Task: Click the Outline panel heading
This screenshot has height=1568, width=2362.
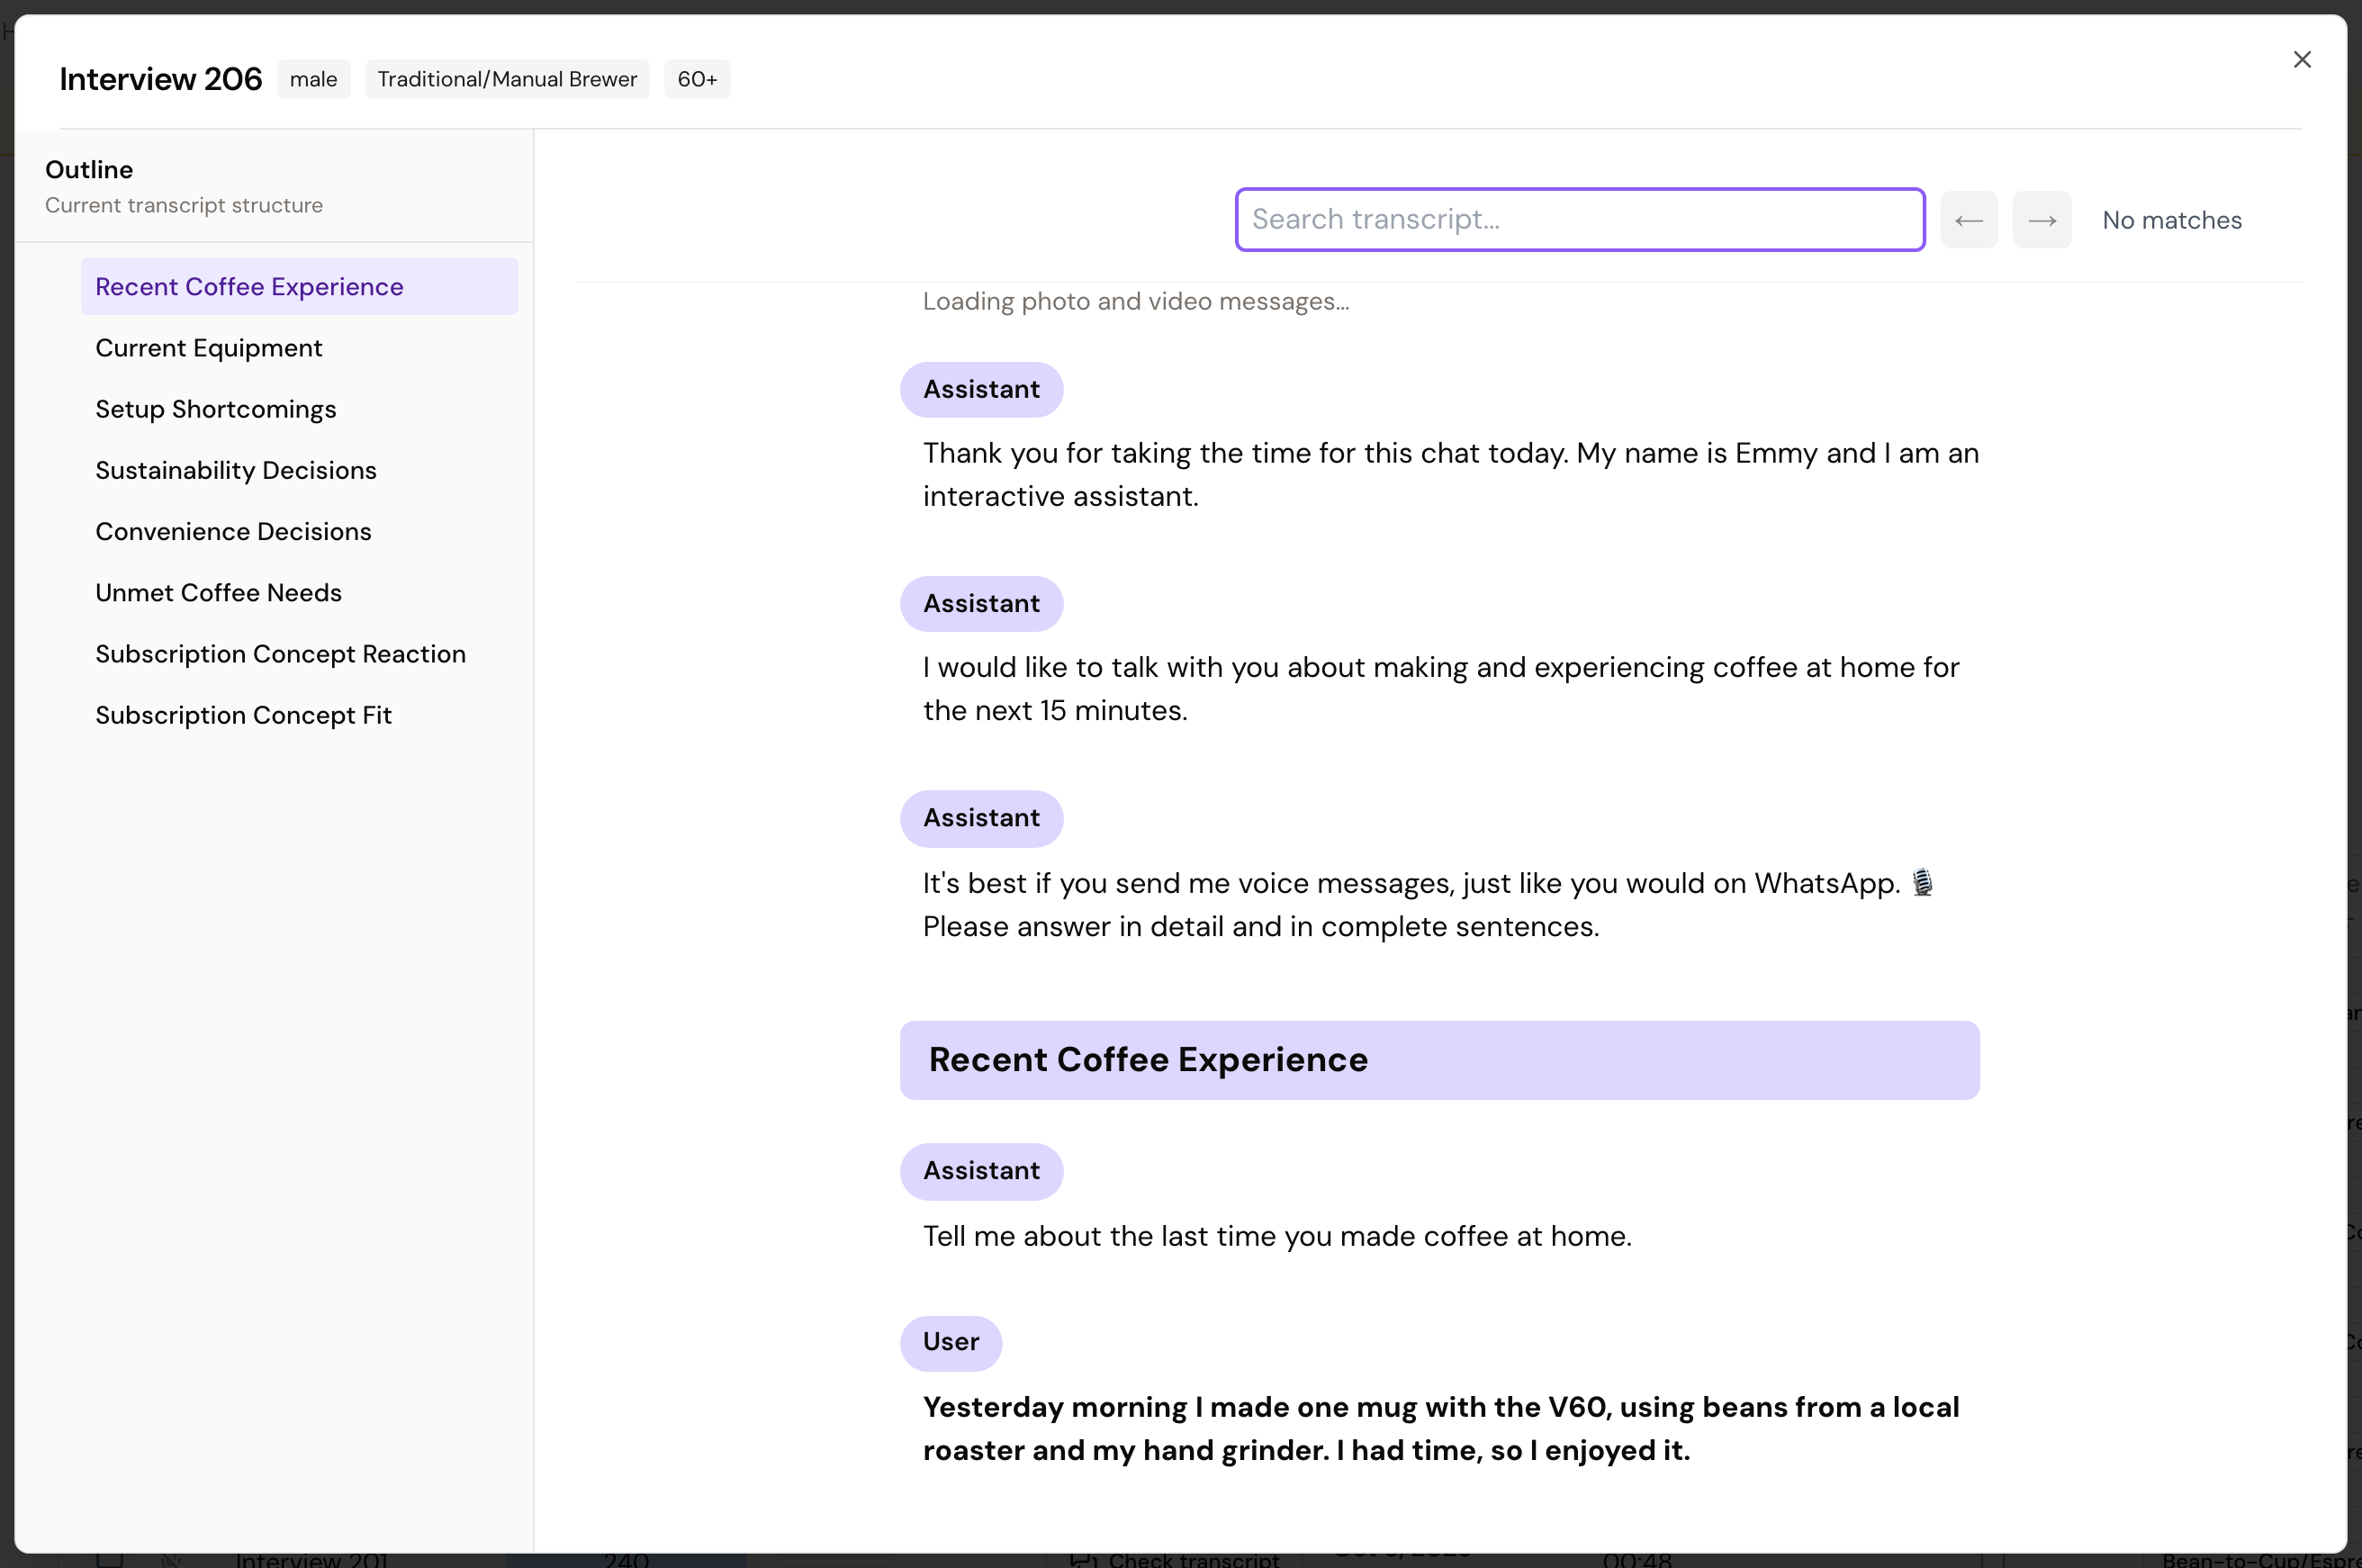Action: (x=89, y=169)
